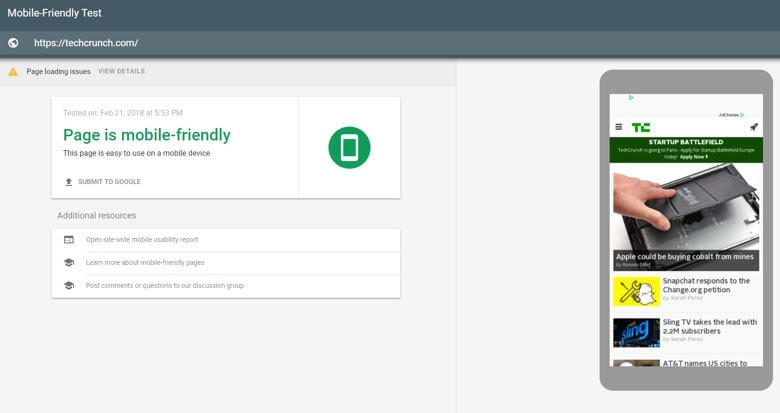Click the TC logo in phone preview
Viewport: 780px width, 413px height.
[641, 127]
